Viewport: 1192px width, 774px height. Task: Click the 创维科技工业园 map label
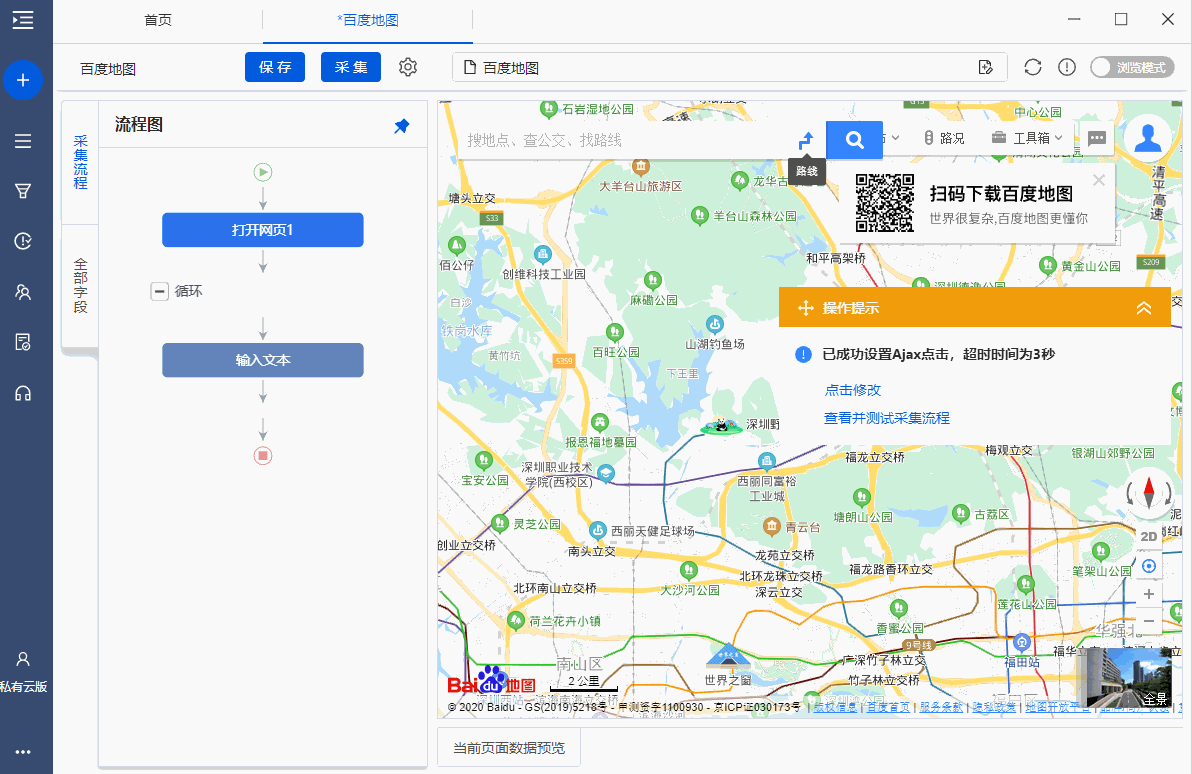click(544, 274)
